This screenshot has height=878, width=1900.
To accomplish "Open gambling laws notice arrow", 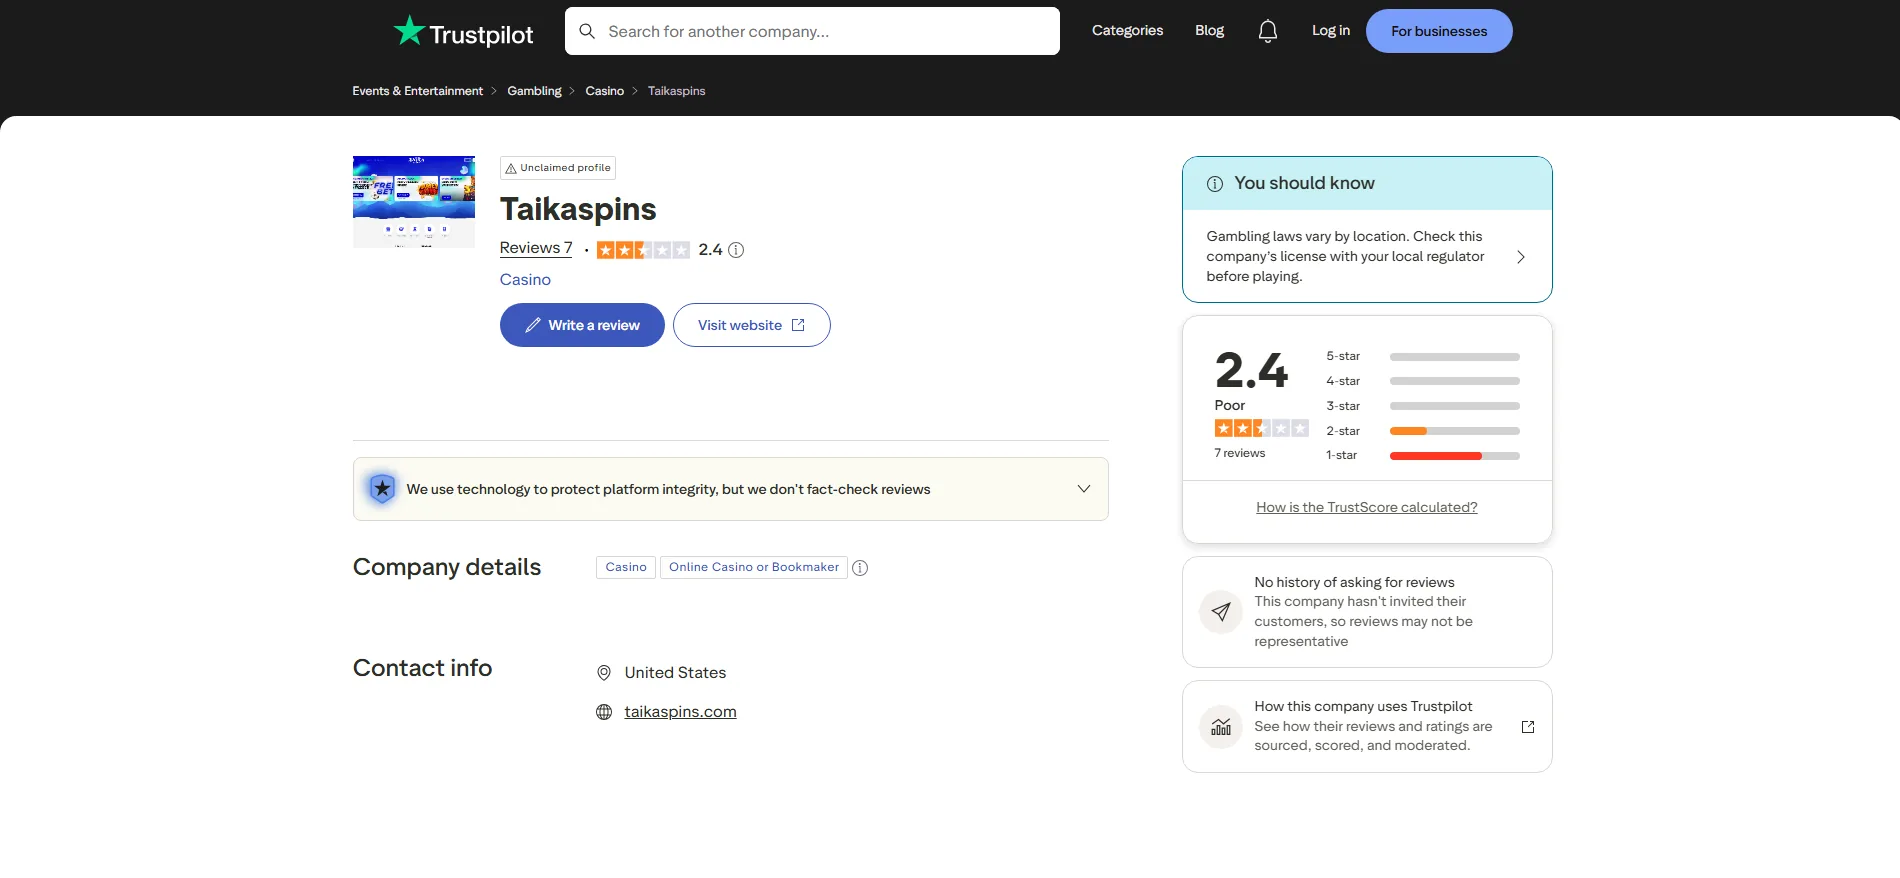I will 1521,257.
